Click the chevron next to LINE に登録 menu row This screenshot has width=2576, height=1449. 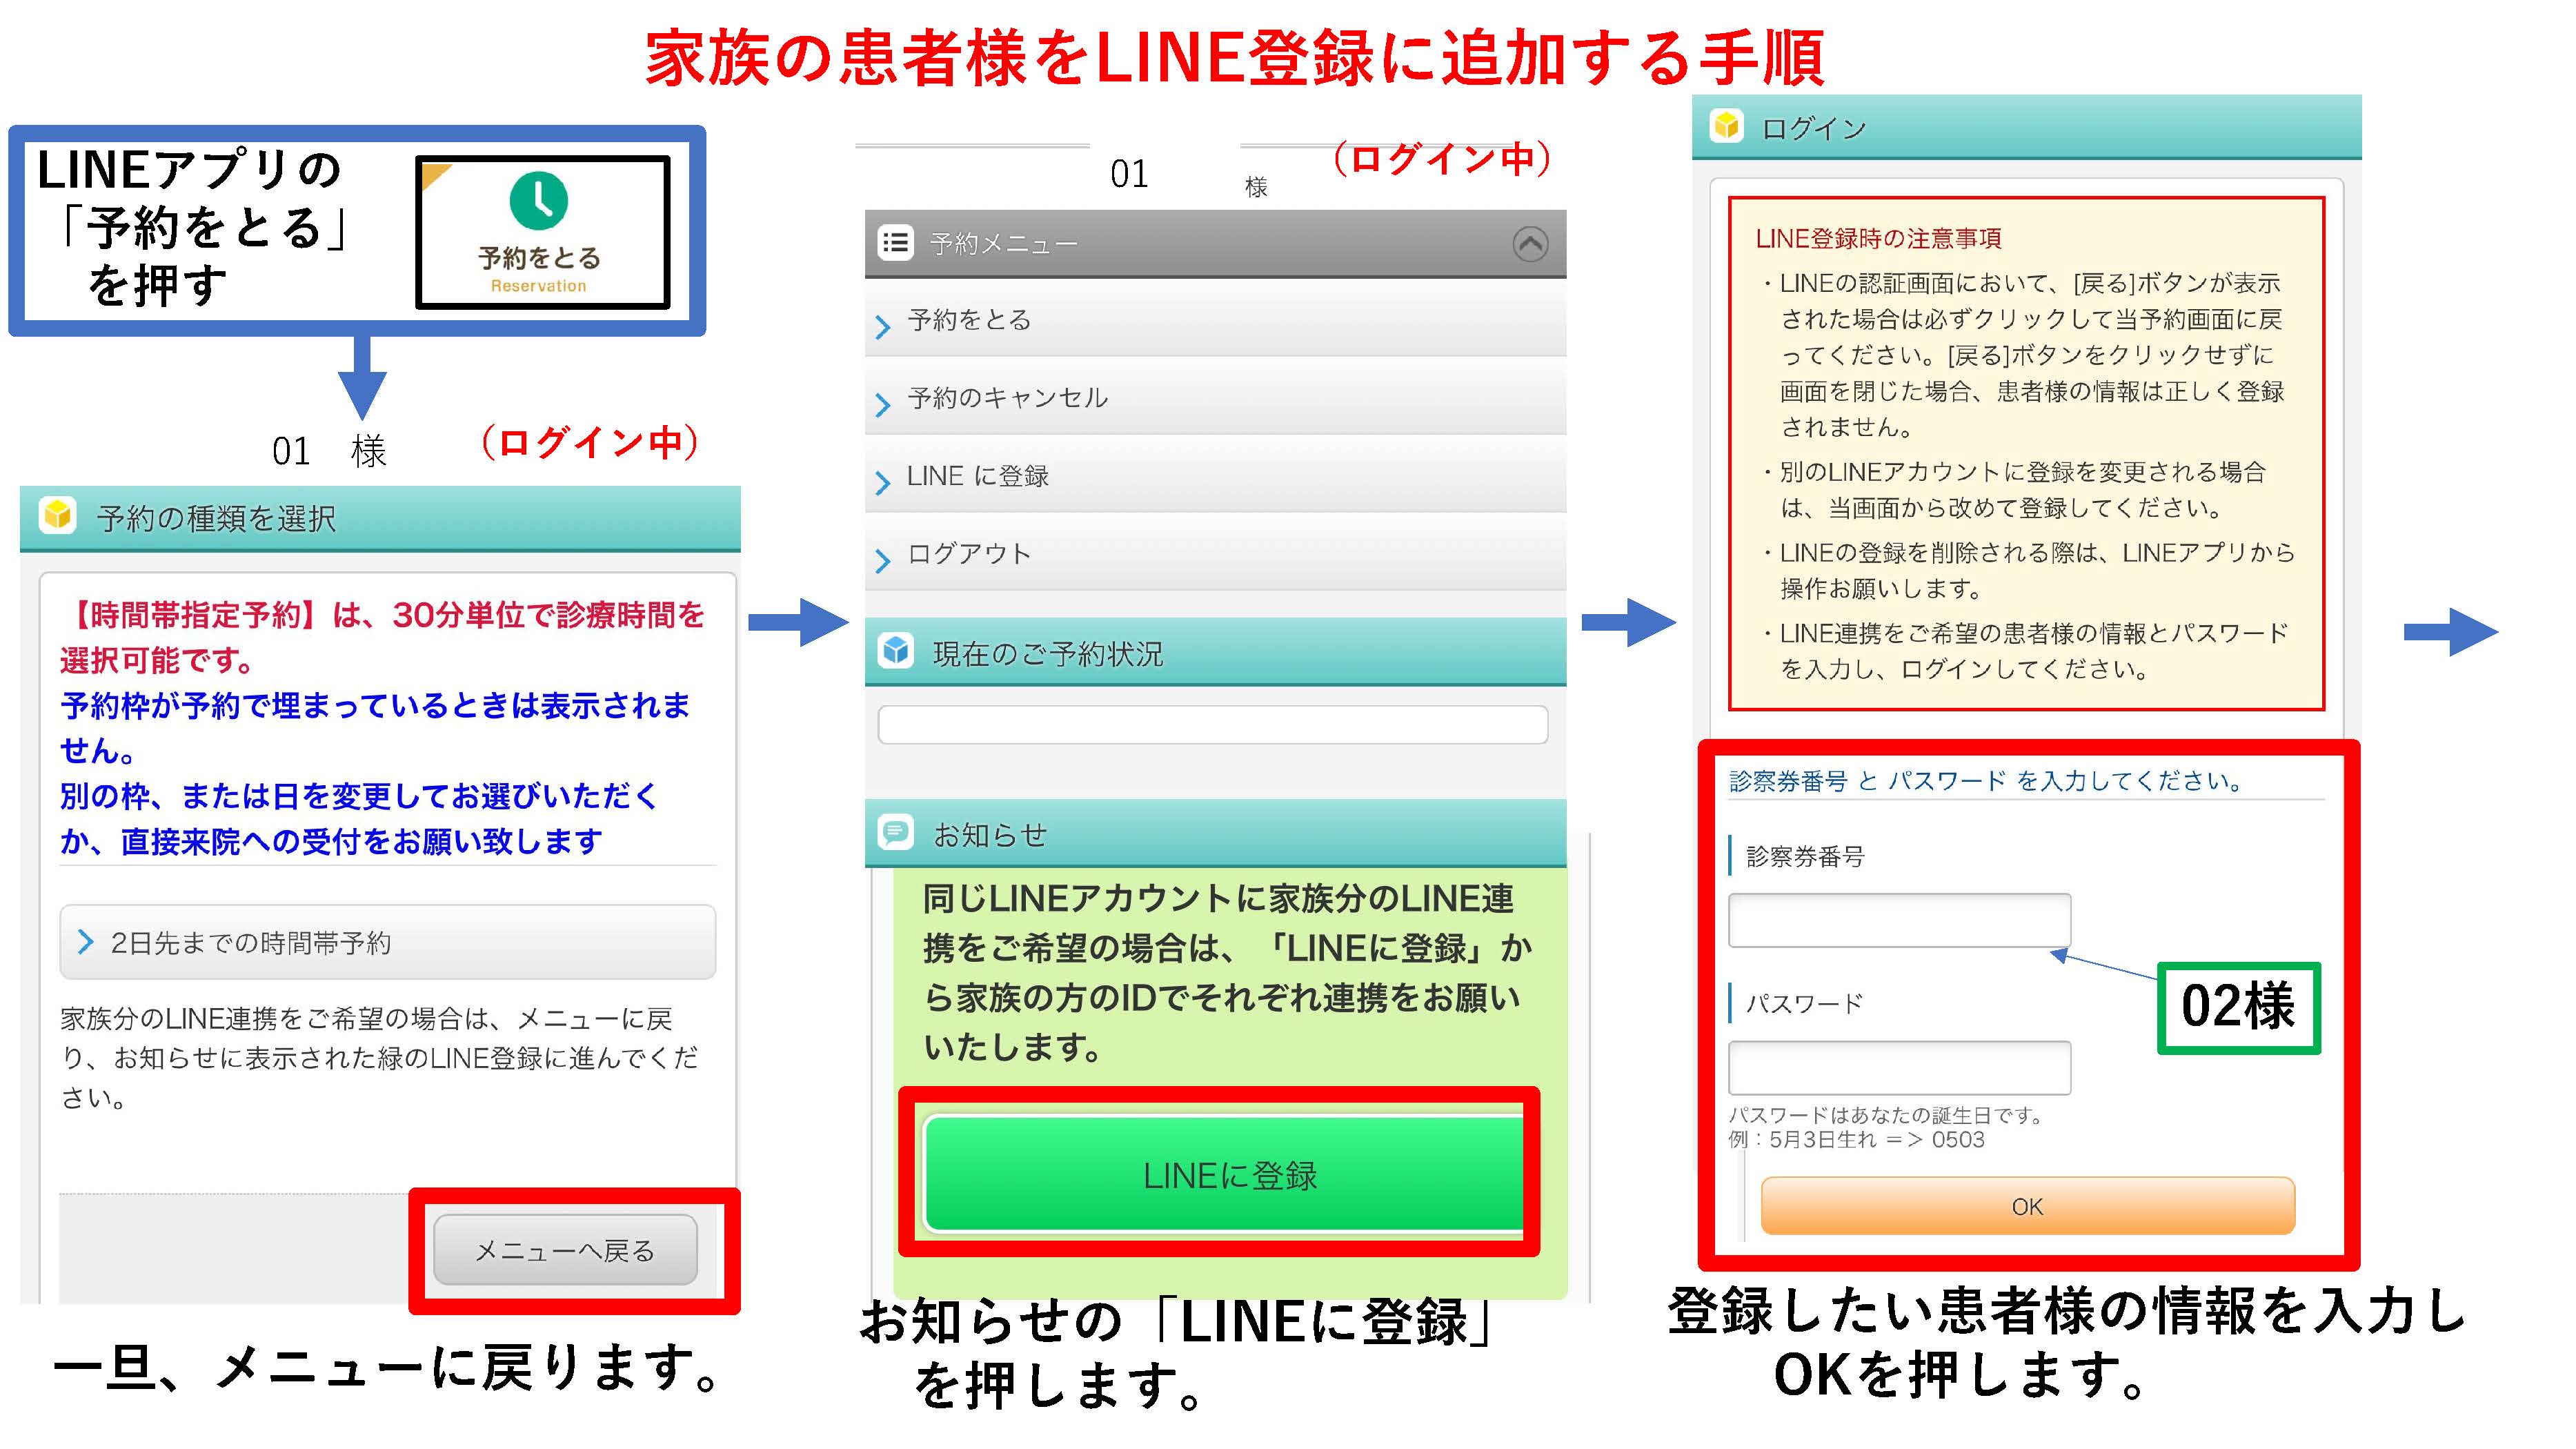(x=882, y=482)
